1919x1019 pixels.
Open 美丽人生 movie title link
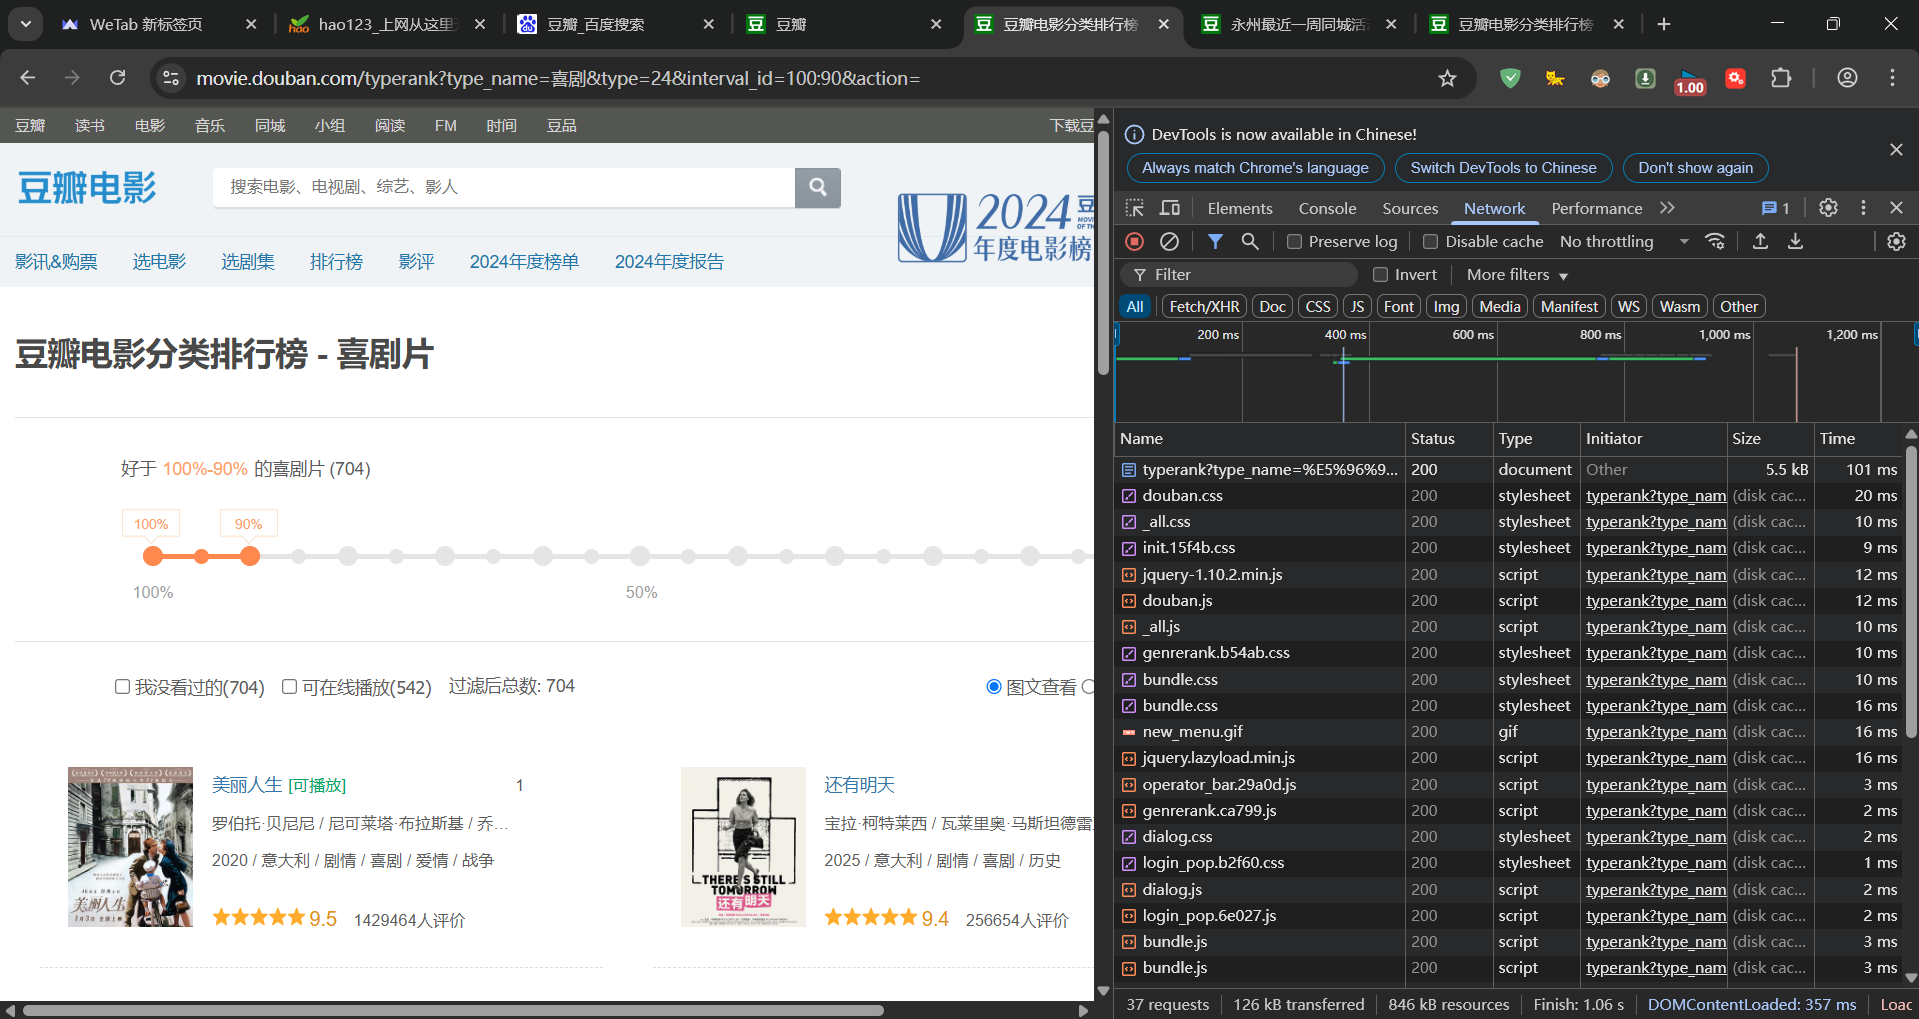click(x=247, y=785)
